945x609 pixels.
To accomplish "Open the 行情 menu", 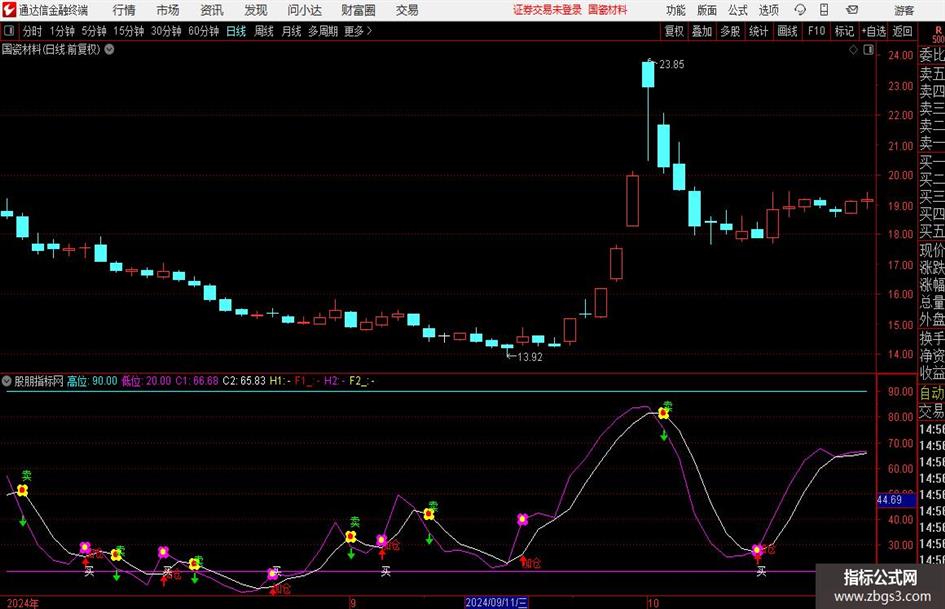I will [124, 10].
